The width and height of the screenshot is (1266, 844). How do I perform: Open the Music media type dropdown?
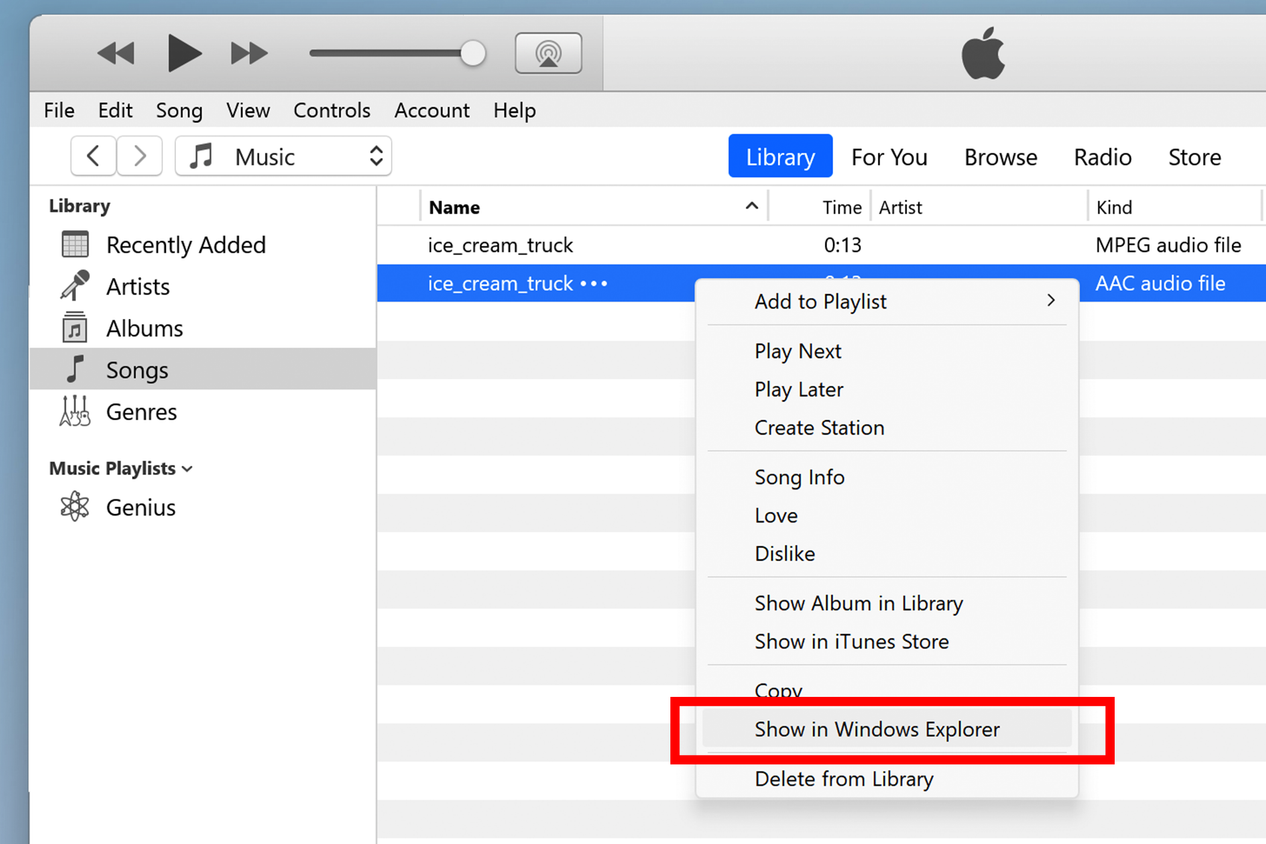pyautogui.click(x=283, y=156)
